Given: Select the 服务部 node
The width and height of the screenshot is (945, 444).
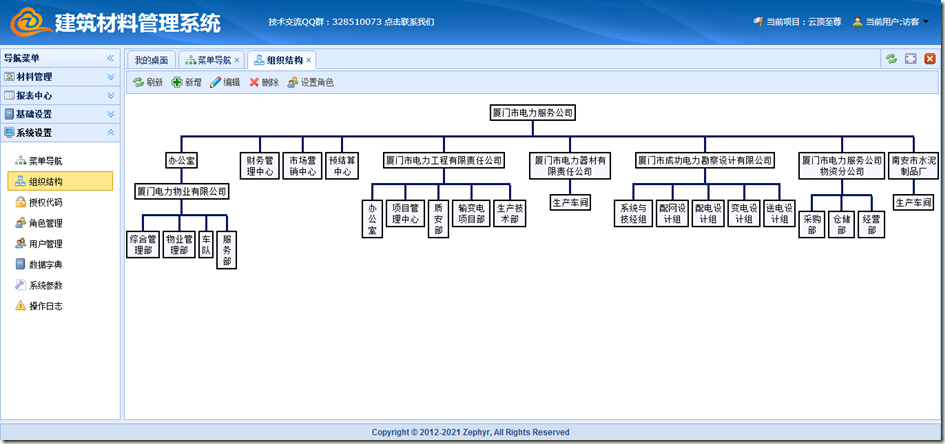Looking at the screenshot, I should point(227,249).
